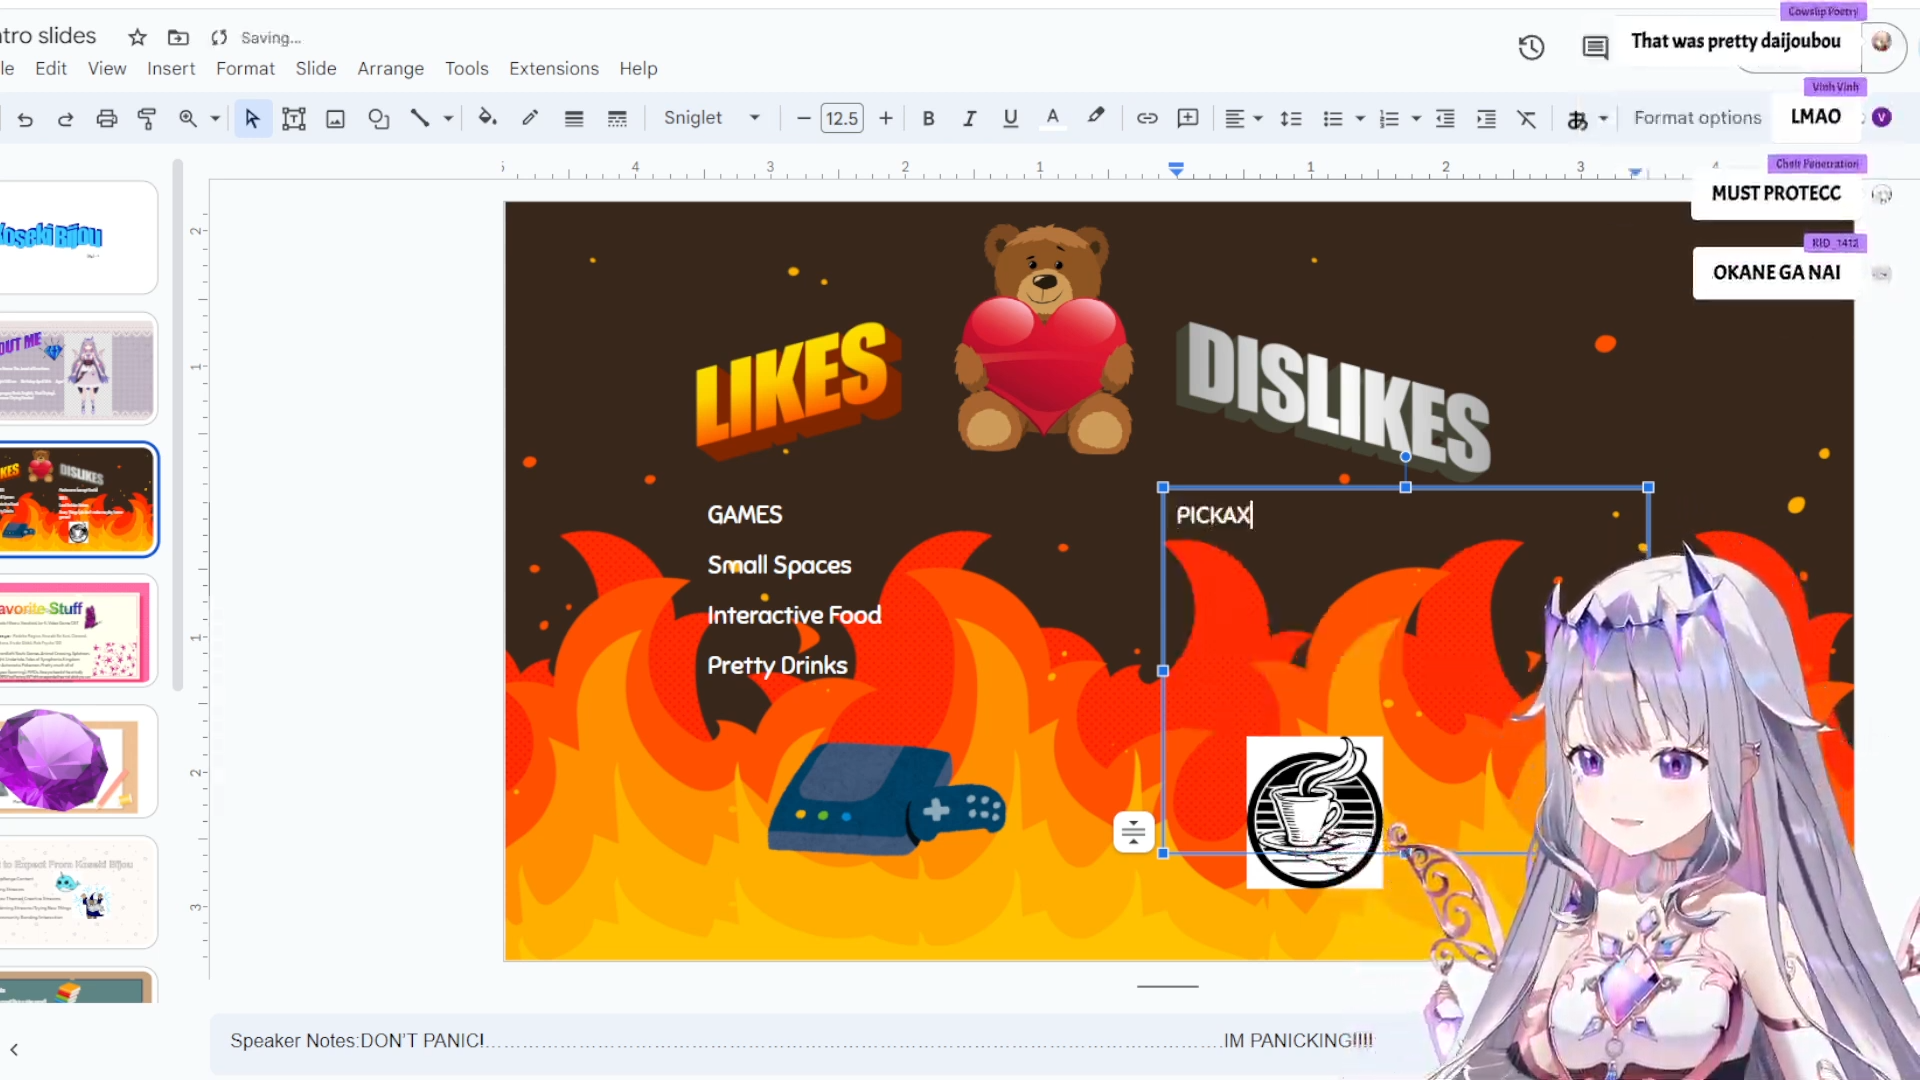Activate the Paint format tool
This screenshot has width=1920, height=1080.
[147, 118]
